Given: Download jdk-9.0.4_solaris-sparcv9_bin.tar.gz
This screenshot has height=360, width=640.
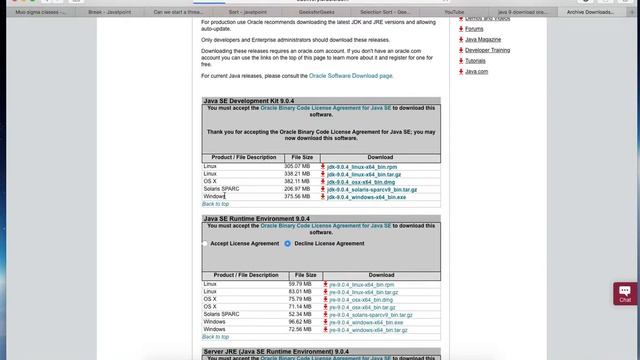Looking at the screenshot, I should 372,190.
